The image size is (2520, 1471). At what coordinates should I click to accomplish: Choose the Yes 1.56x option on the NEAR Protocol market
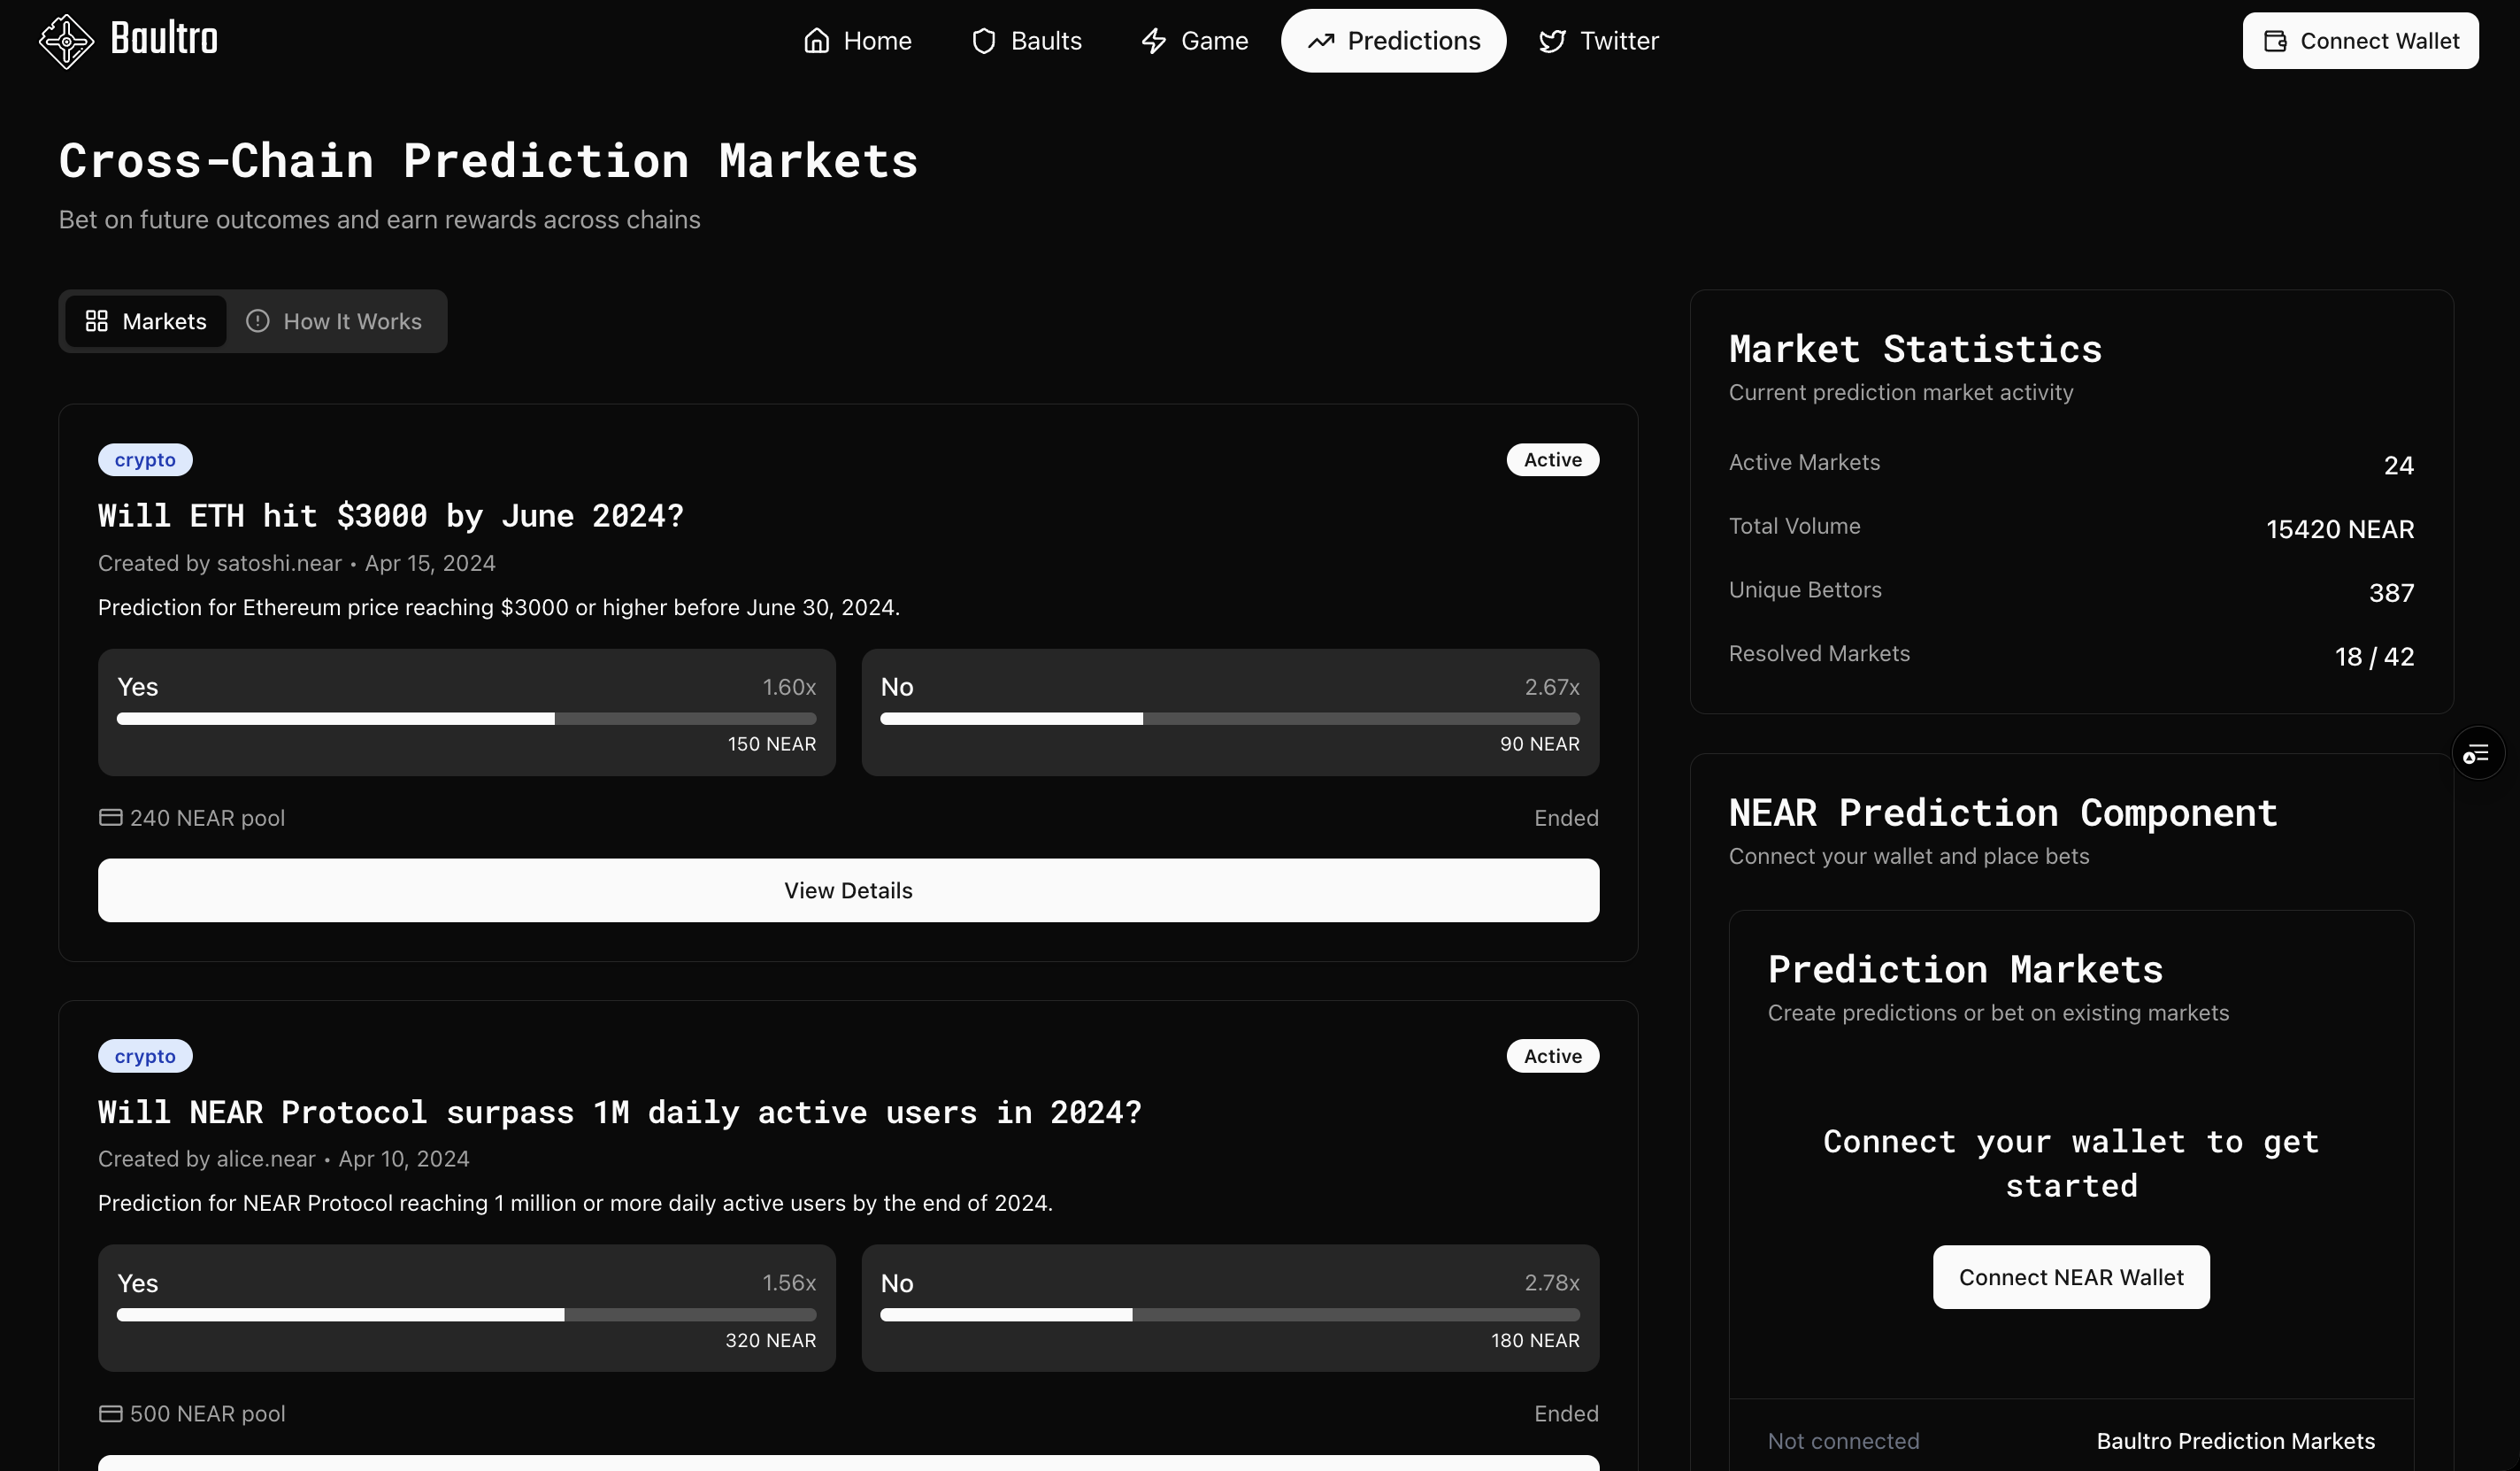click(466, 1307)
